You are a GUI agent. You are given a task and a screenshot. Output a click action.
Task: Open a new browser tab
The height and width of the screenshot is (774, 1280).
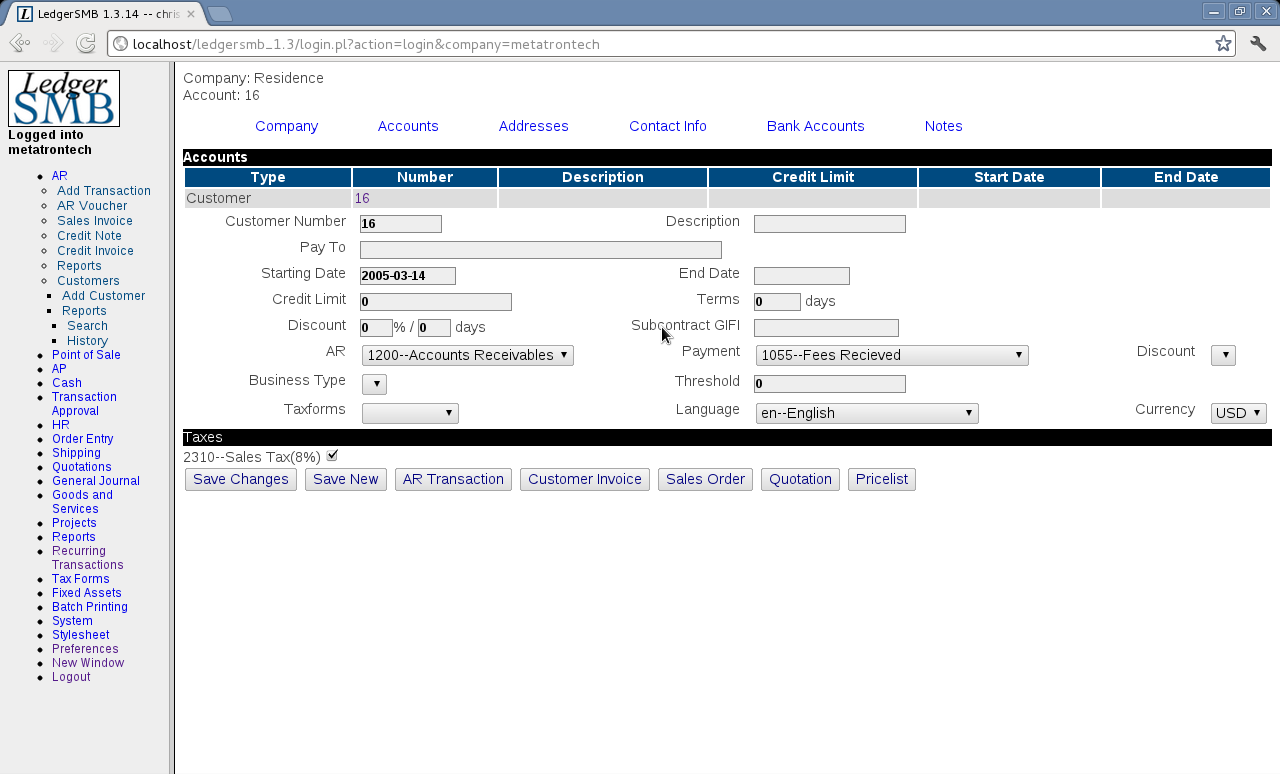click(x=219, y=14)
